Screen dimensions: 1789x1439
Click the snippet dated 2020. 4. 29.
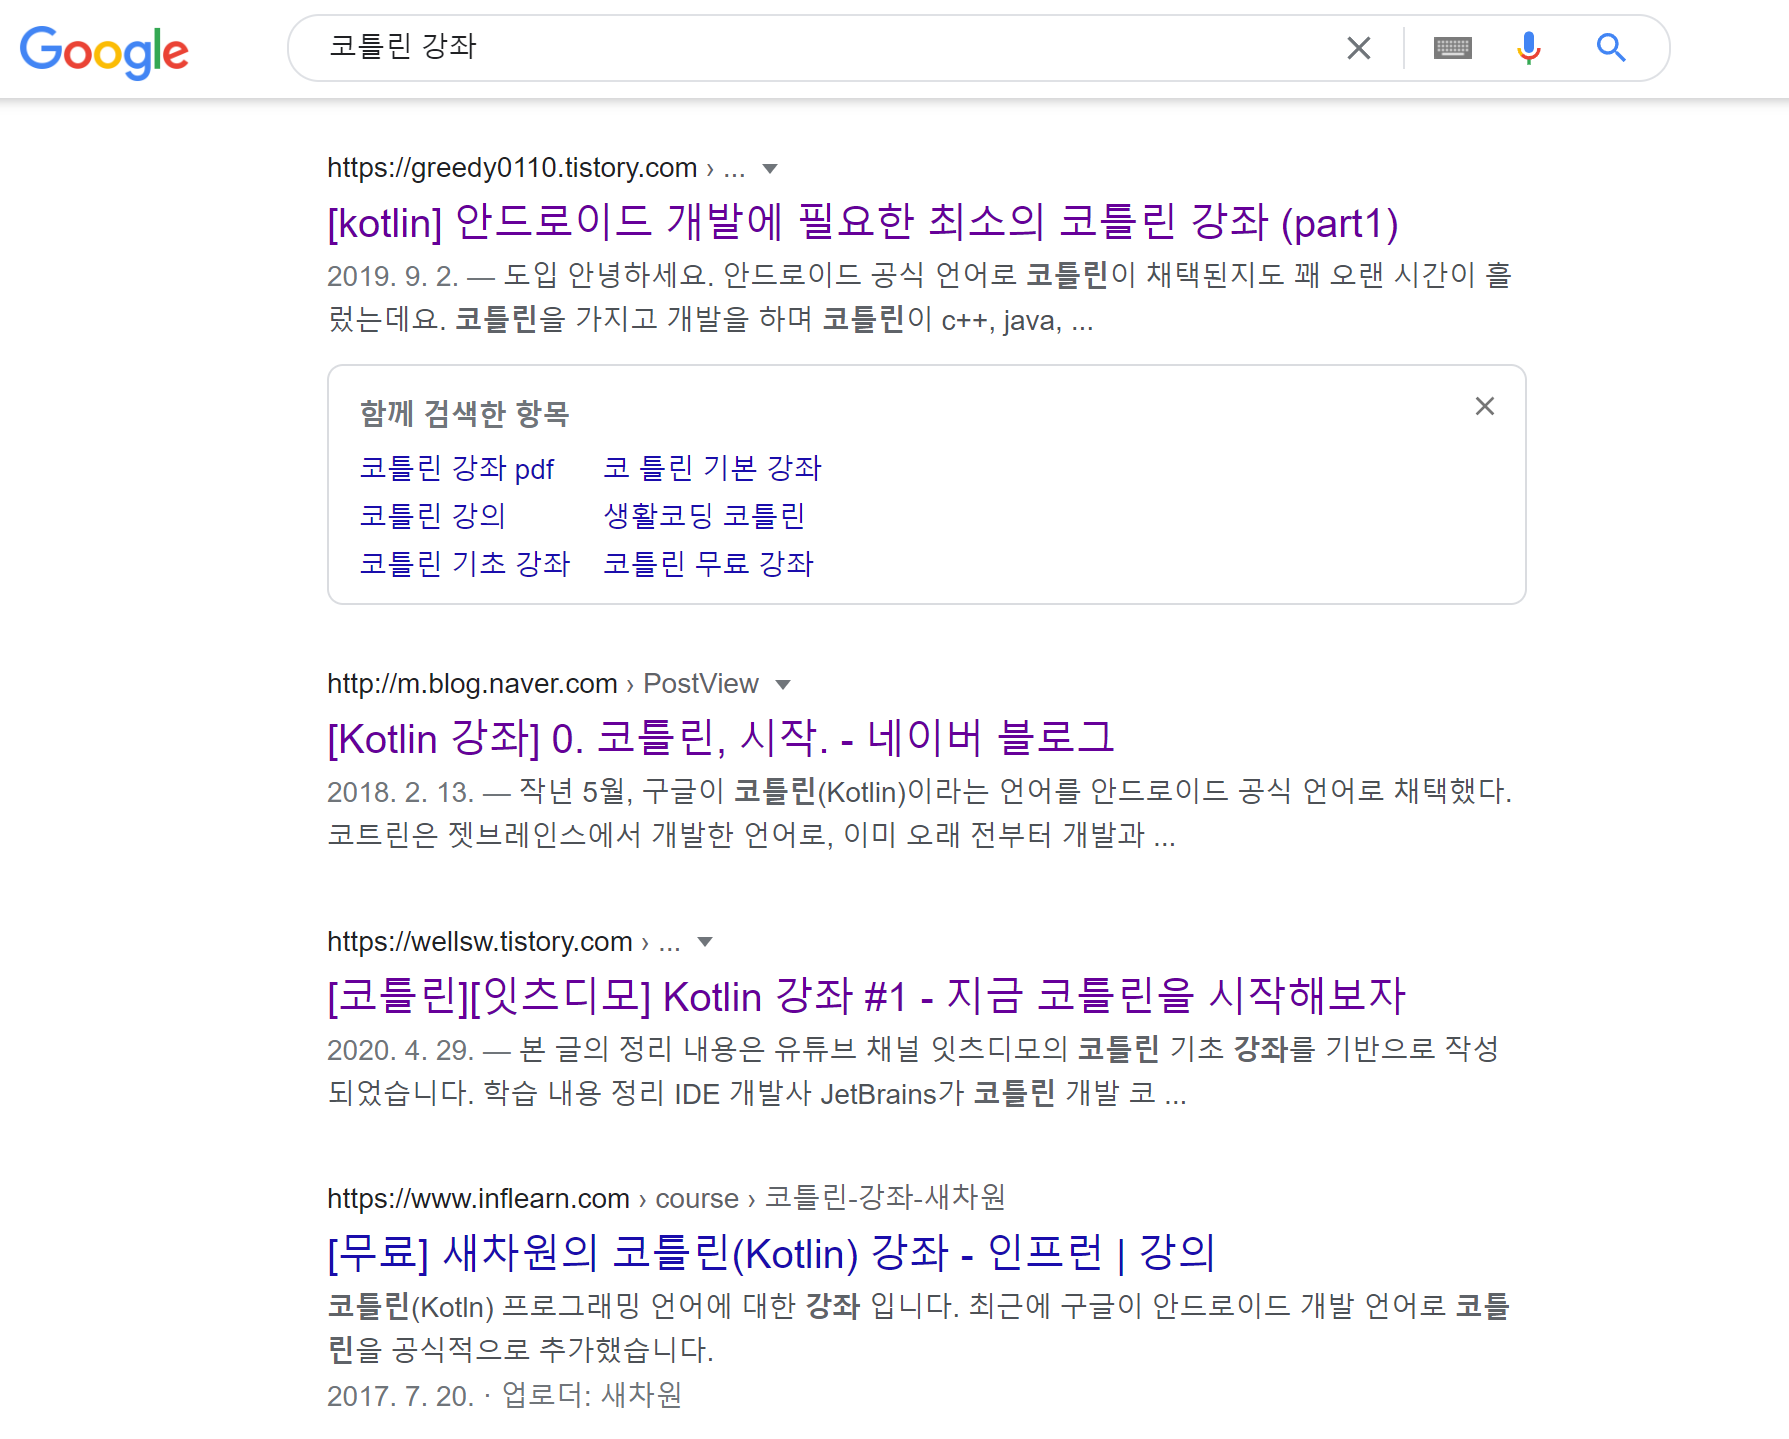pos(914,1070)
